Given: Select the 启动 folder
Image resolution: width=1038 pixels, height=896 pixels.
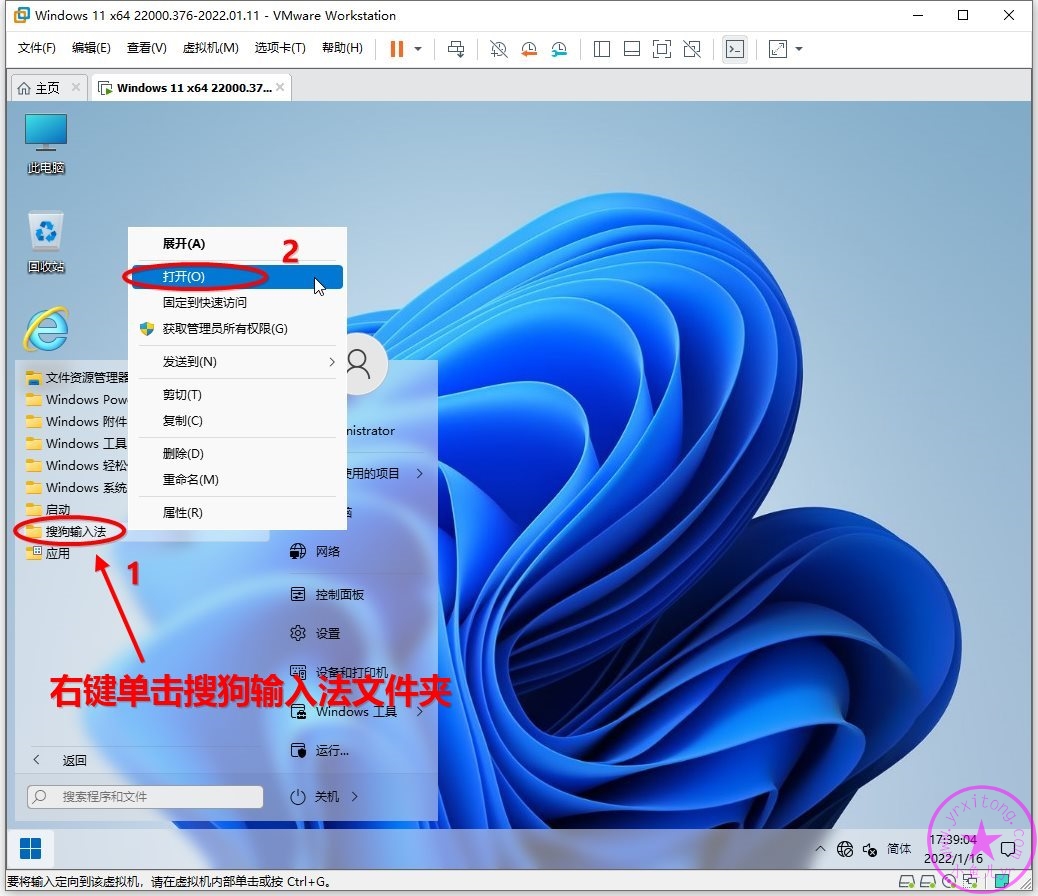Looking at the screenshot, I should tap(48, 509).
